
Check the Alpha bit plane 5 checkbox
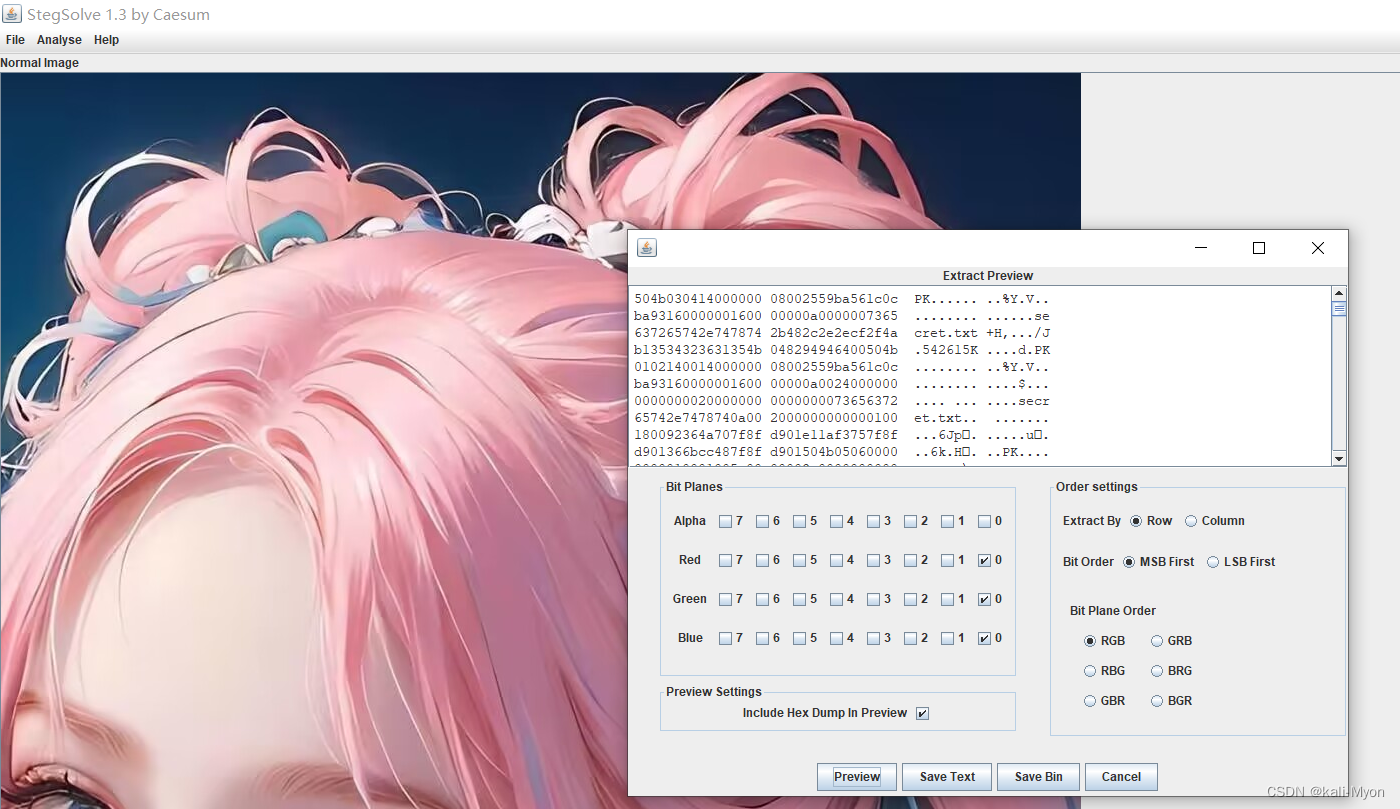click(799, 521)
